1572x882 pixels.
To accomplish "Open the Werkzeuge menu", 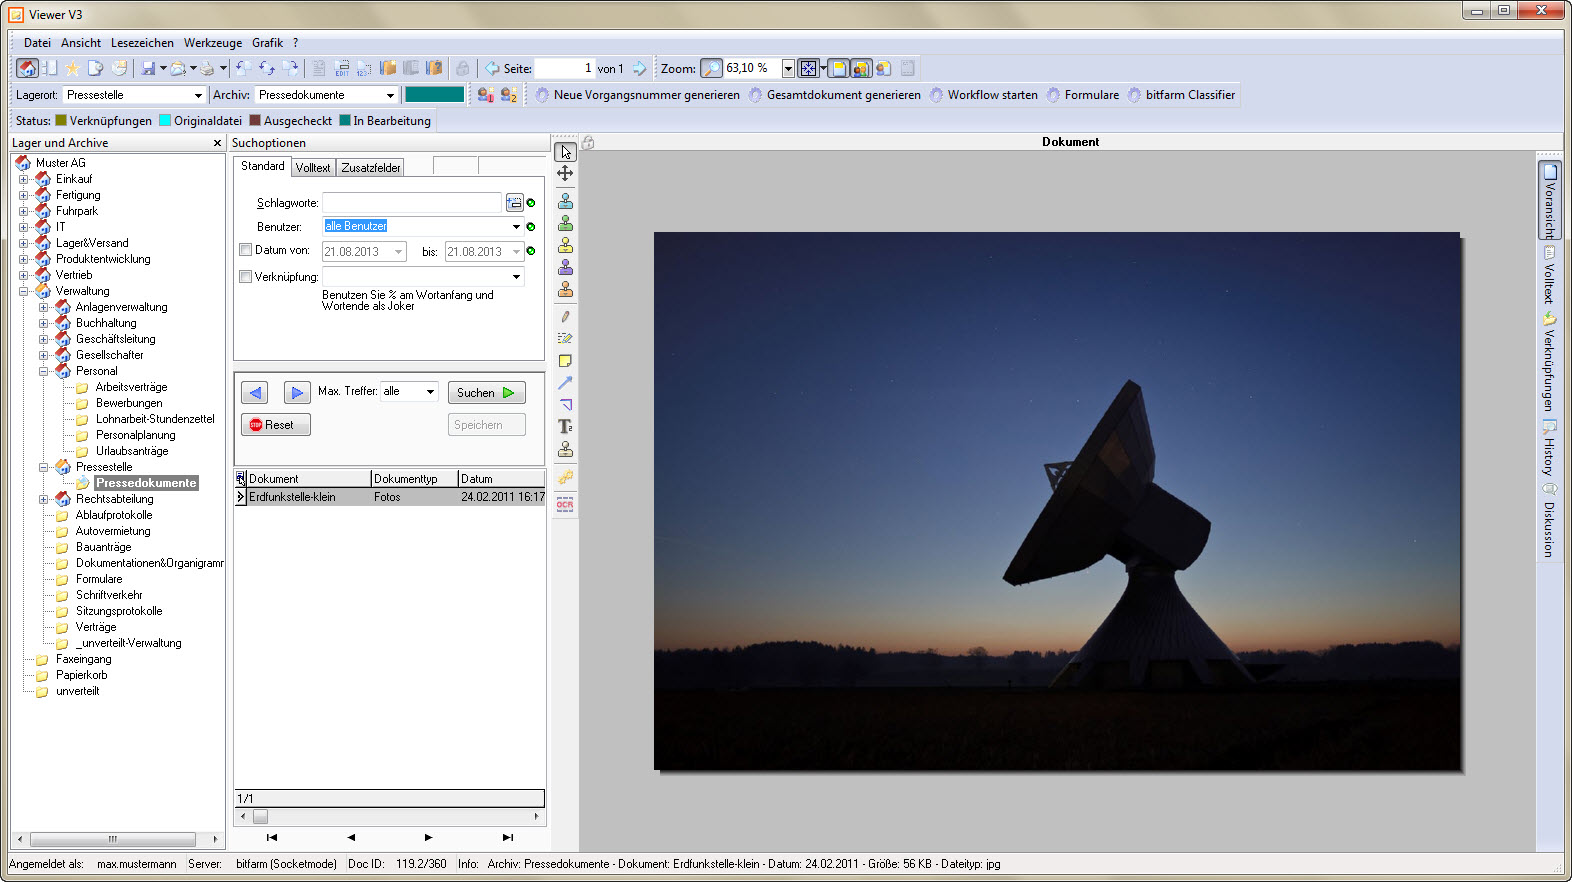I will tap(212, 43).
